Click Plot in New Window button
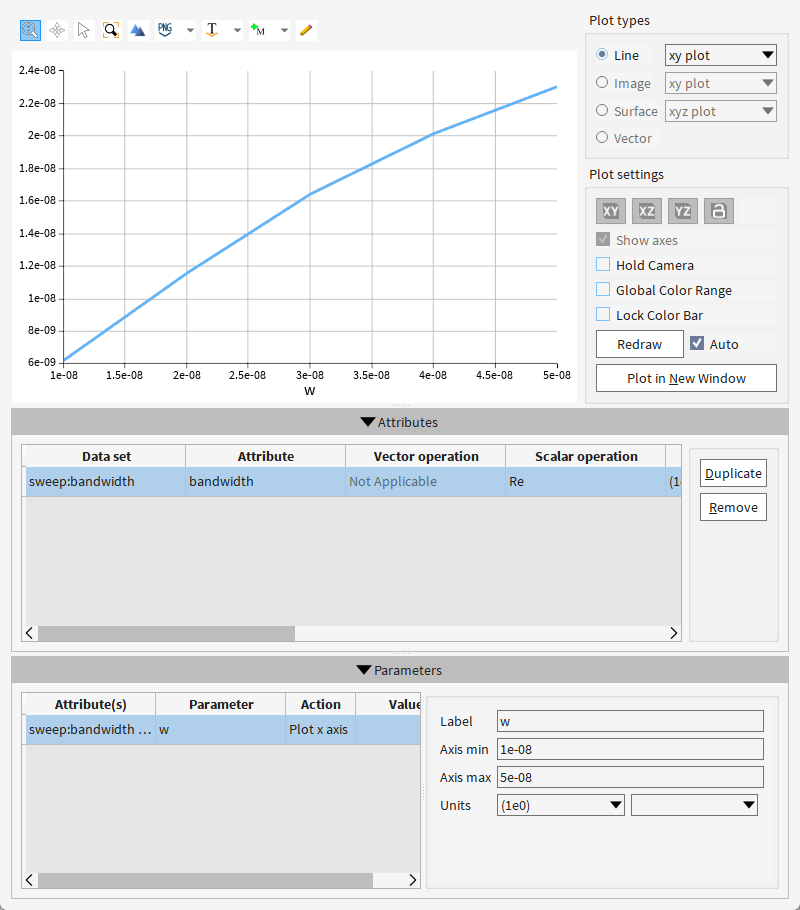 (686, 378)
